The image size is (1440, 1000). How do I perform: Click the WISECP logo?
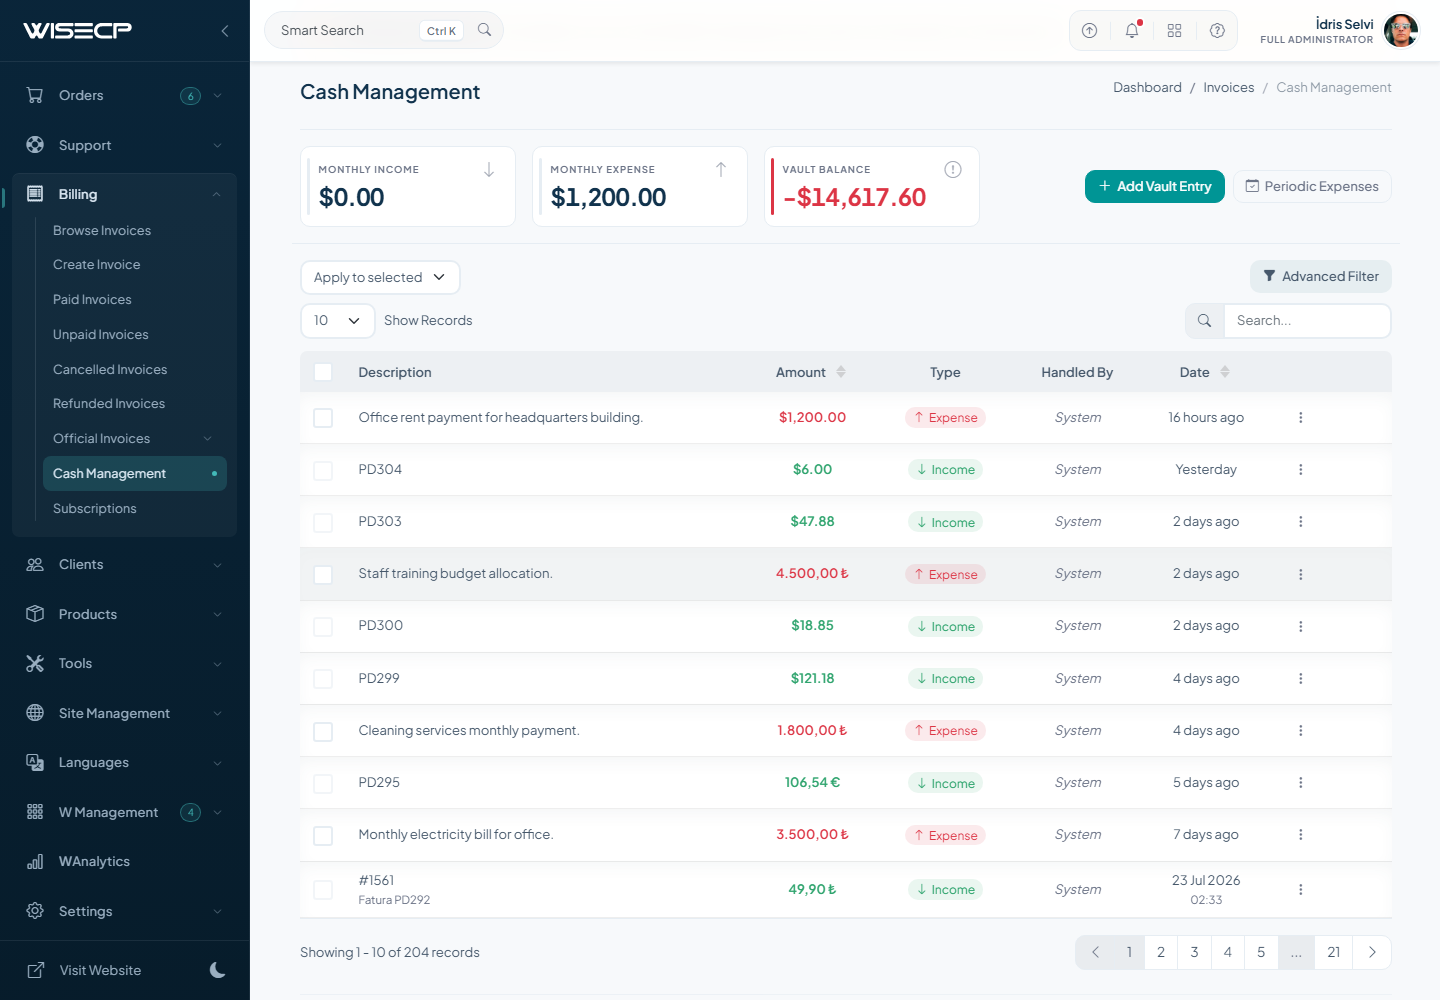click(x=78, y=30)
